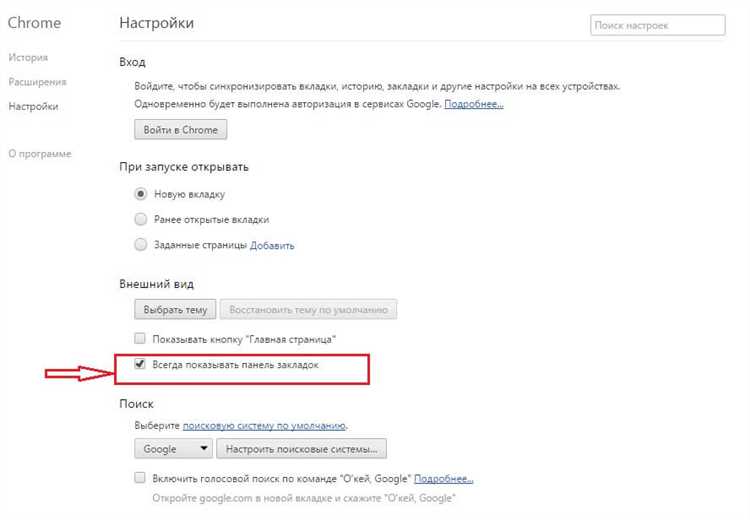The image size is (750, 520).
Task: Click the Chrome title in the sidebar
Action: pyautogui.click(x=34, y=23)
